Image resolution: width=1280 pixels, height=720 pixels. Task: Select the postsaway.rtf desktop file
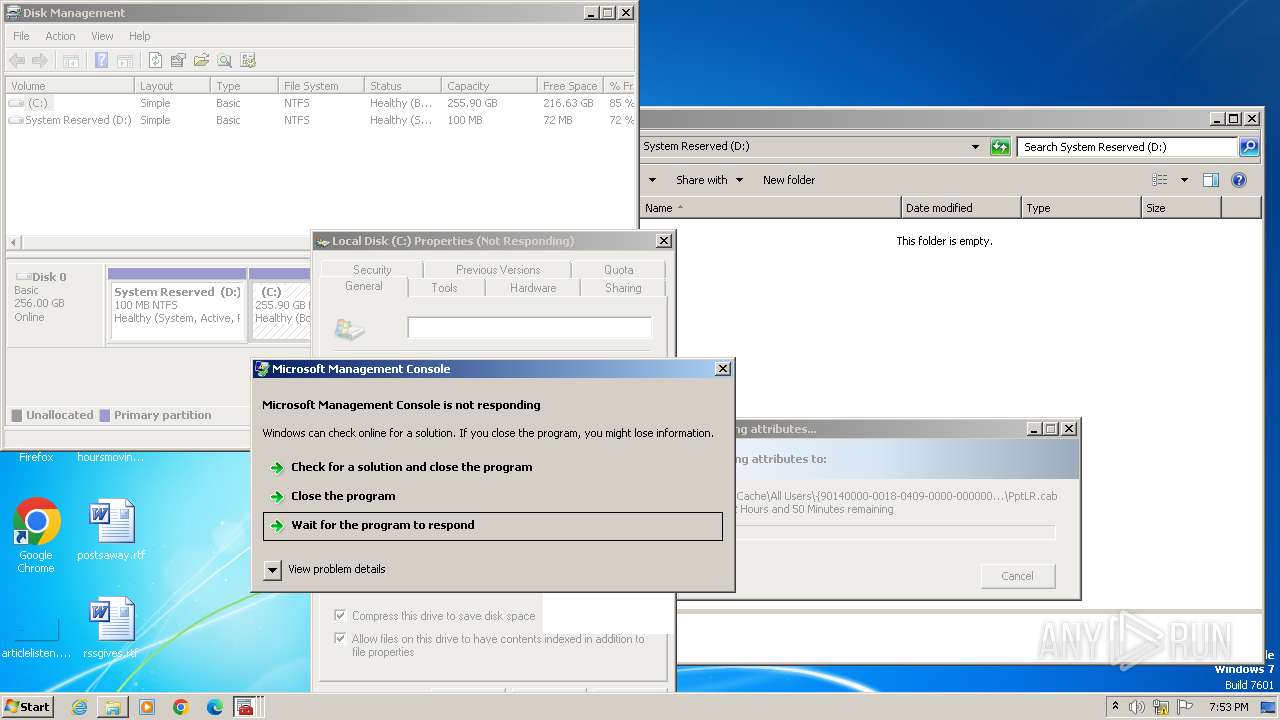pyautogui.click(x=111, y=531)
